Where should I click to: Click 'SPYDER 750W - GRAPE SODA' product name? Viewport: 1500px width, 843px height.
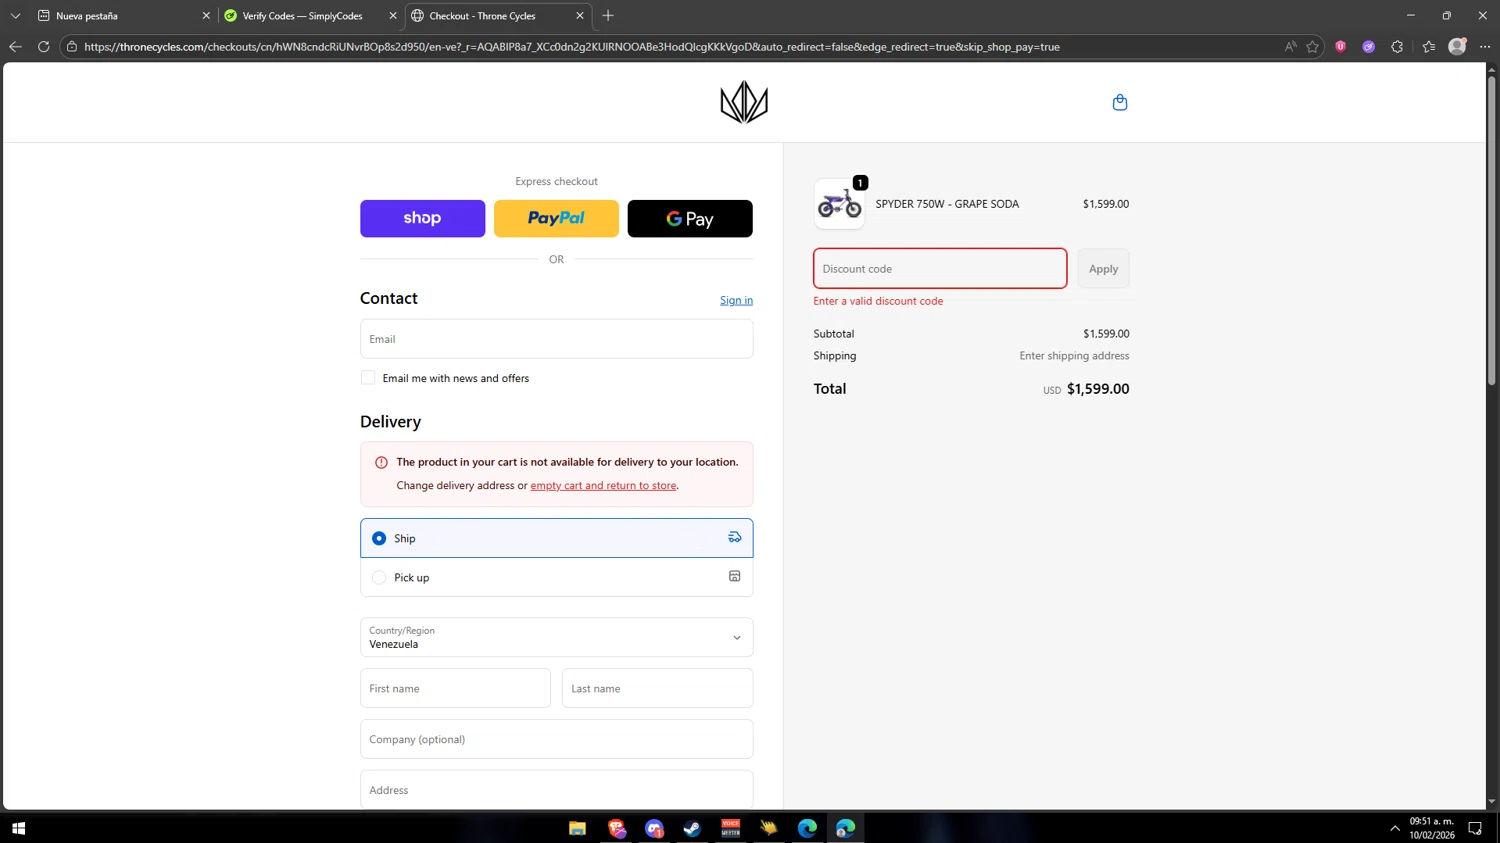coord(947,204)
